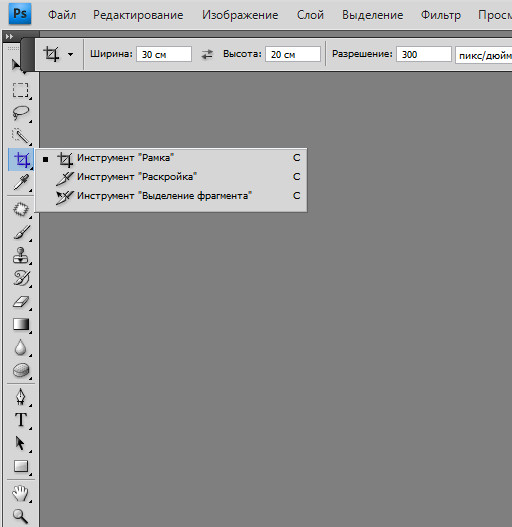Image resolution: width=512 pixels, height=527 pixels.
Task: Open the Изображение menu
Action: (240, 15)
